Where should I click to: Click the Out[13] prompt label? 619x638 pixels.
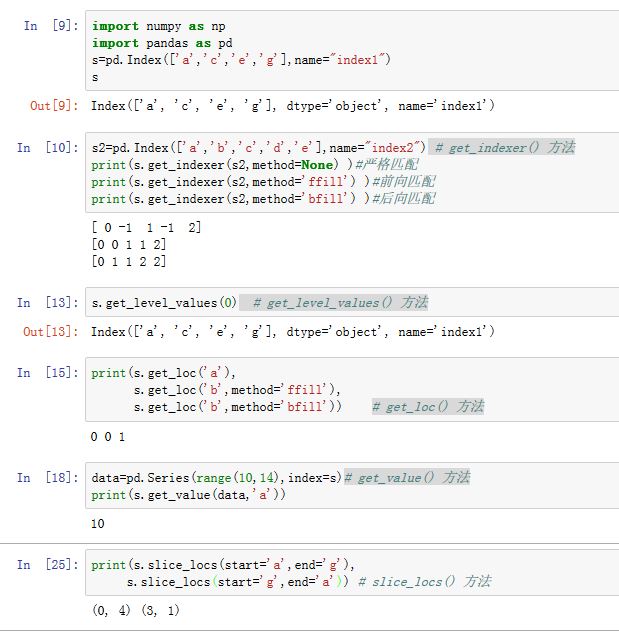tap(53, 331)
